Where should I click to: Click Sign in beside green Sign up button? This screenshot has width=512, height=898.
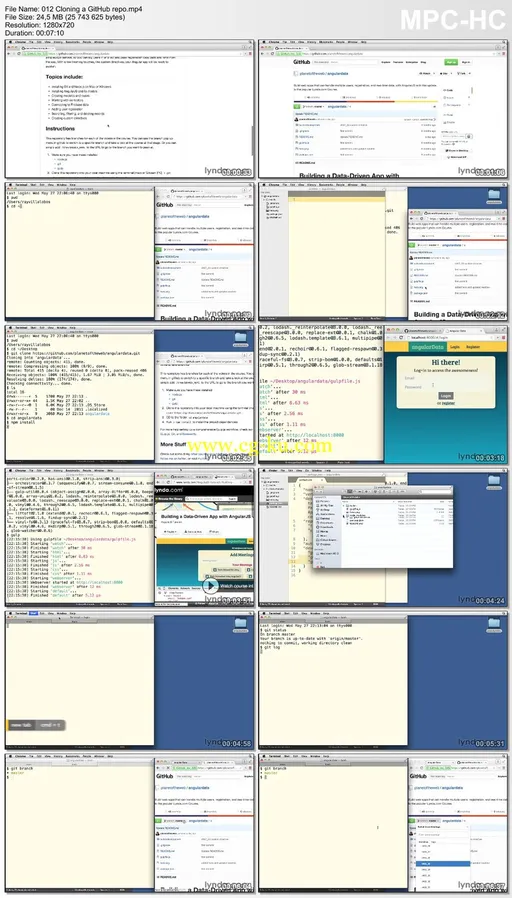(x=466, y=61)
